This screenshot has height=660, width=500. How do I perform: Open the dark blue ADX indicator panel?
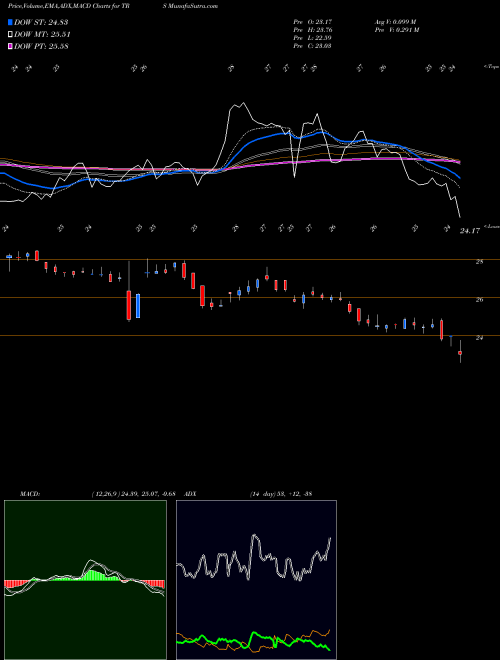tap(256, 580)
